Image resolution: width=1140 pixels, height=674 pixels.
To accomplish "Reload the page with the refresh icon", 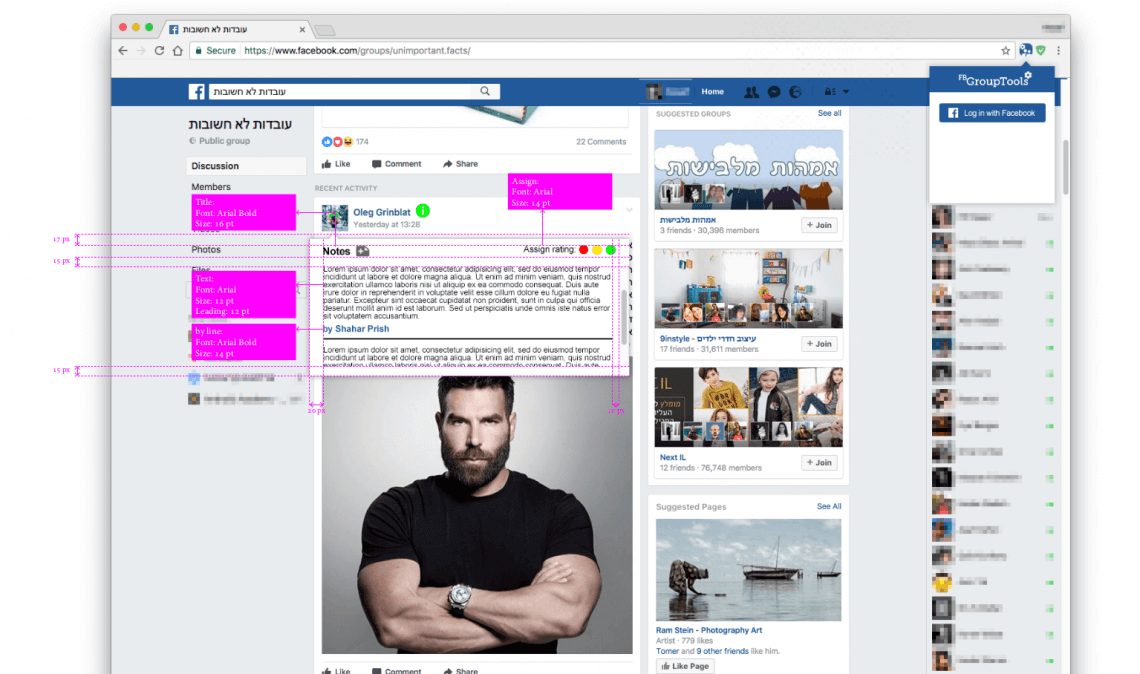I will 159,51.
